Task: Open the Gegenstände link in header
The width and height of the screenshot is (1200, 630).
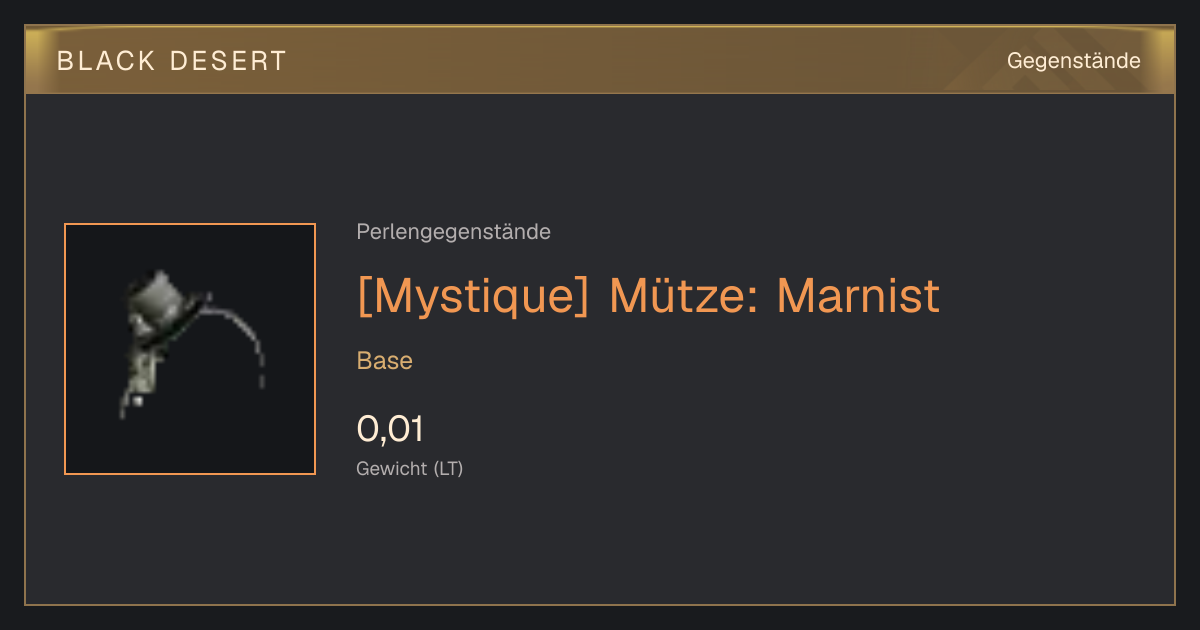Action: (x=1073, y=61)
